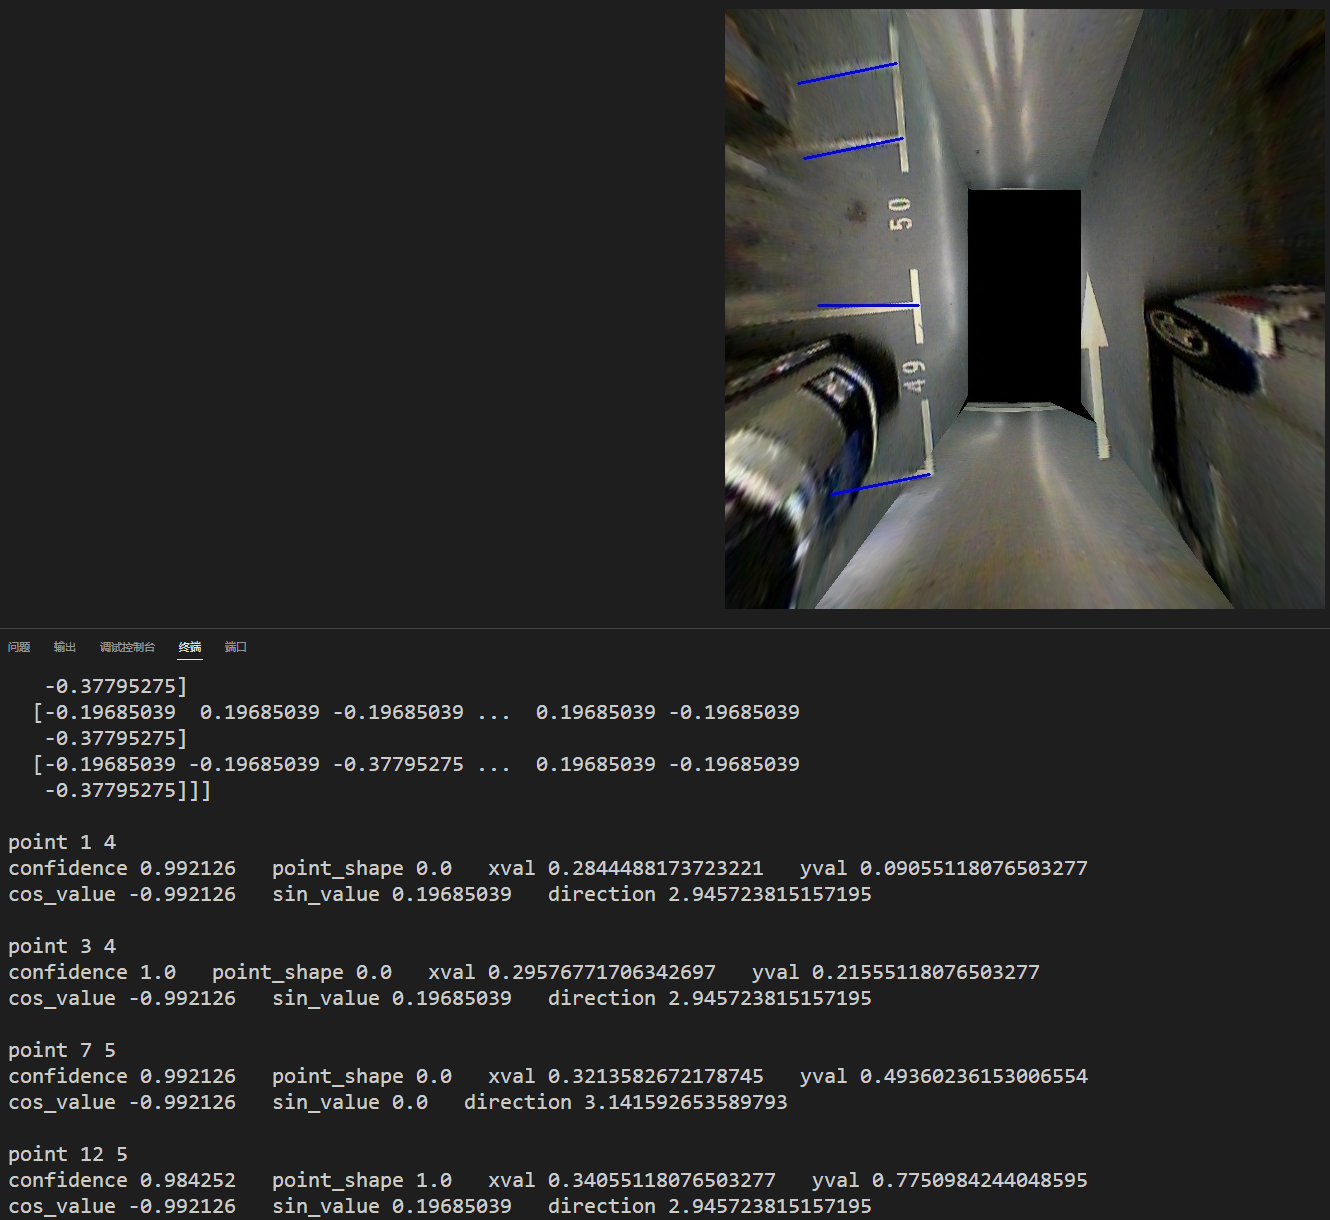Switch to the 端口 (Ports) tab
The height and width of the screenshot is (1220, 1330).
click(236, 647)
